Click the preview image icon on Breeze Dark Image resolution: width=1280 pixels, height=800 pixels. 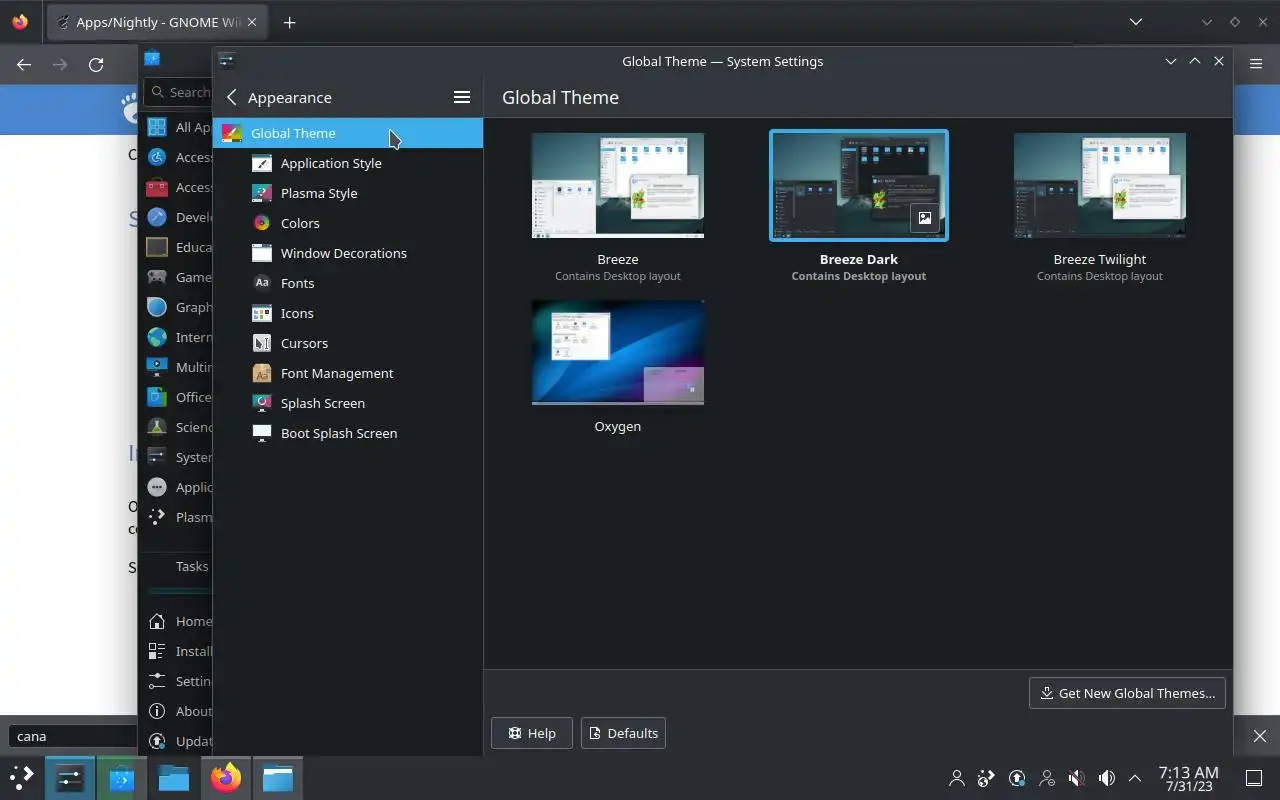click(925, 218)
